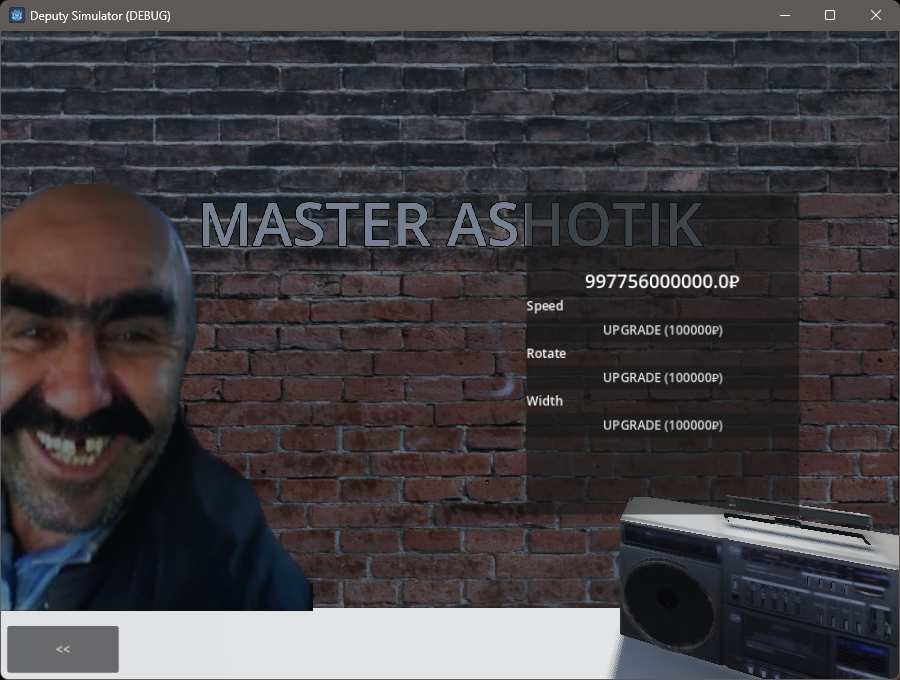Click the Width label
900x680 pixels.
pyautogui.click(x=544, y=401)
